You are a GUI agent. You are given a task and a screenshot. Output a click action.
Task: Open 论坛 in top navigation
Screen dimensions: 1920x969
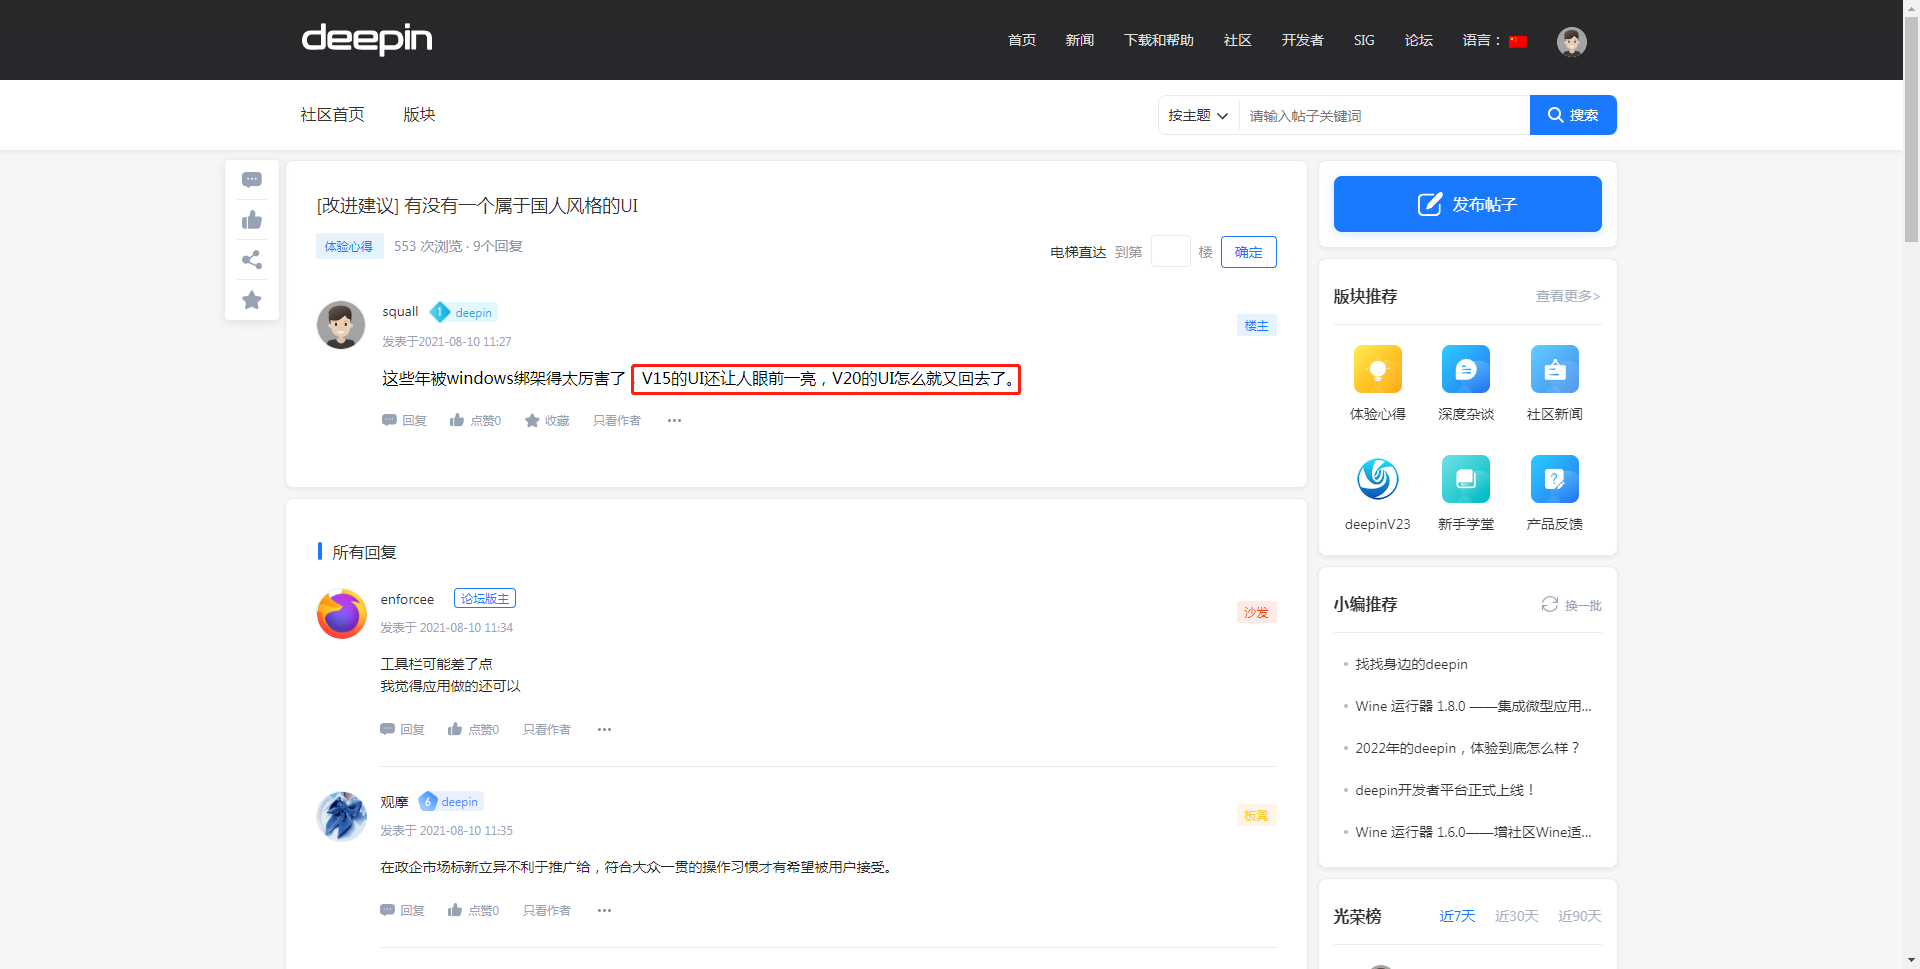coord(1419,41)
